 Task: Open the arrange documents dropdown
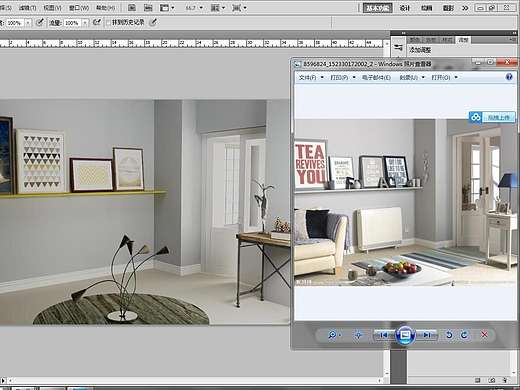coord(218,7)
